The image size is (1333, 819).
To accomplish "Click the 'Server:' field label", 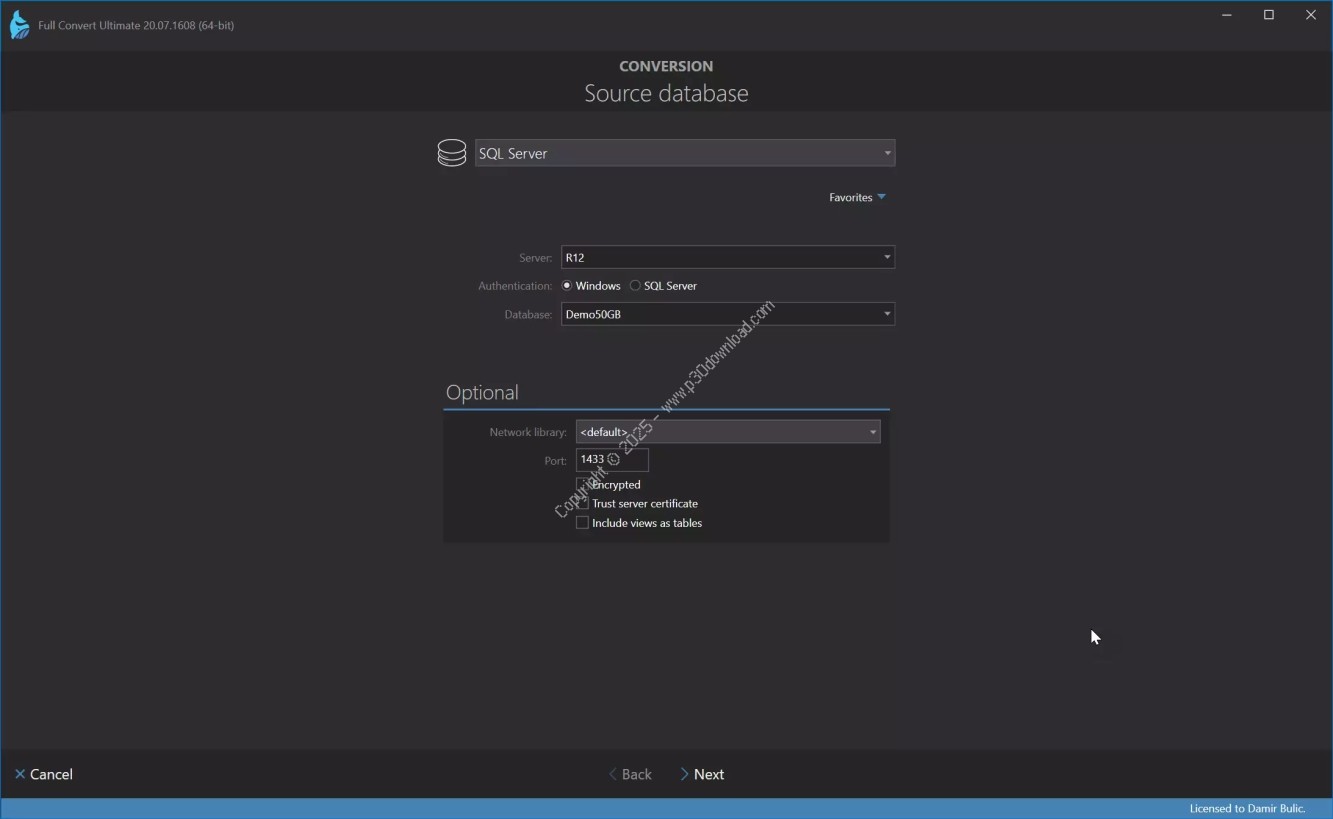I will pos(535,258).
